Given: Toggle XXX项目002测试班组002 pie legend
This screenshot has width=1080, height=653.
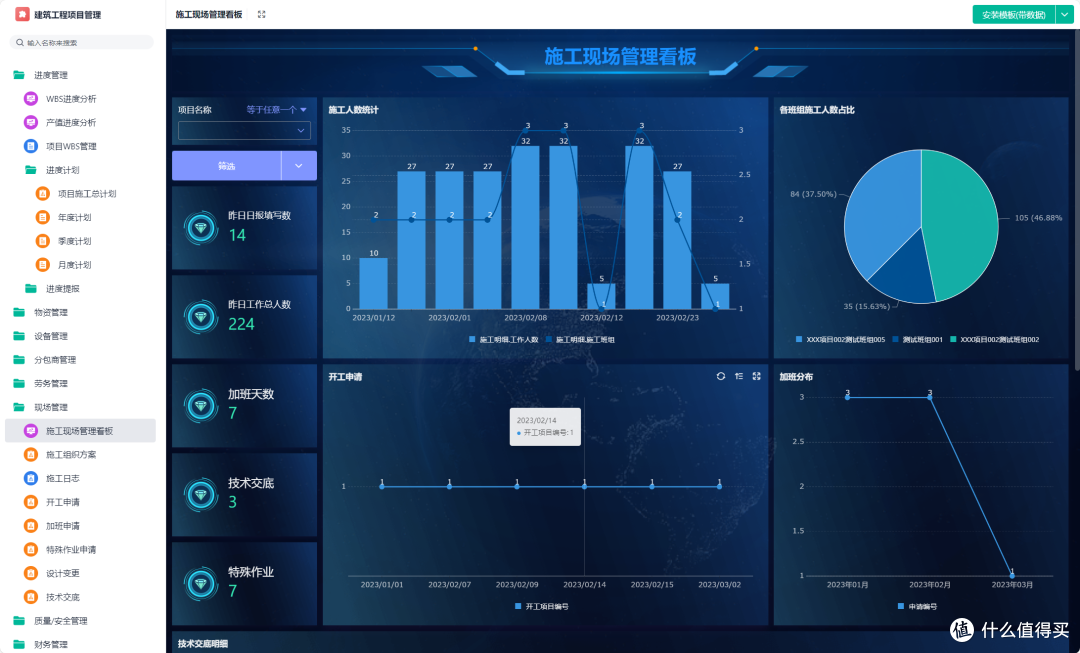Looking at the screenshot, I should point(995,340).
